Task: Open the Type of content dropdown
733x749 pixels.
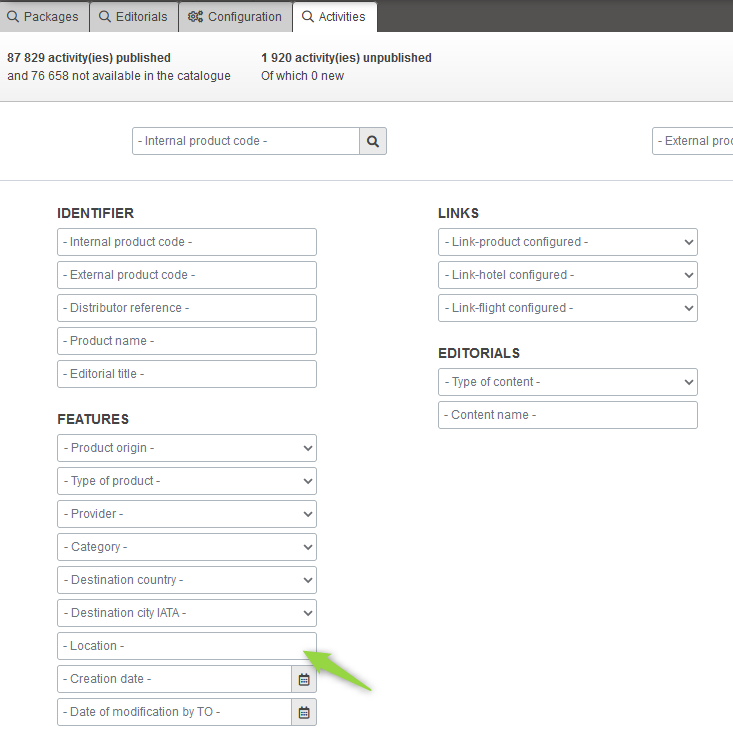Action: tap(567, 382)
